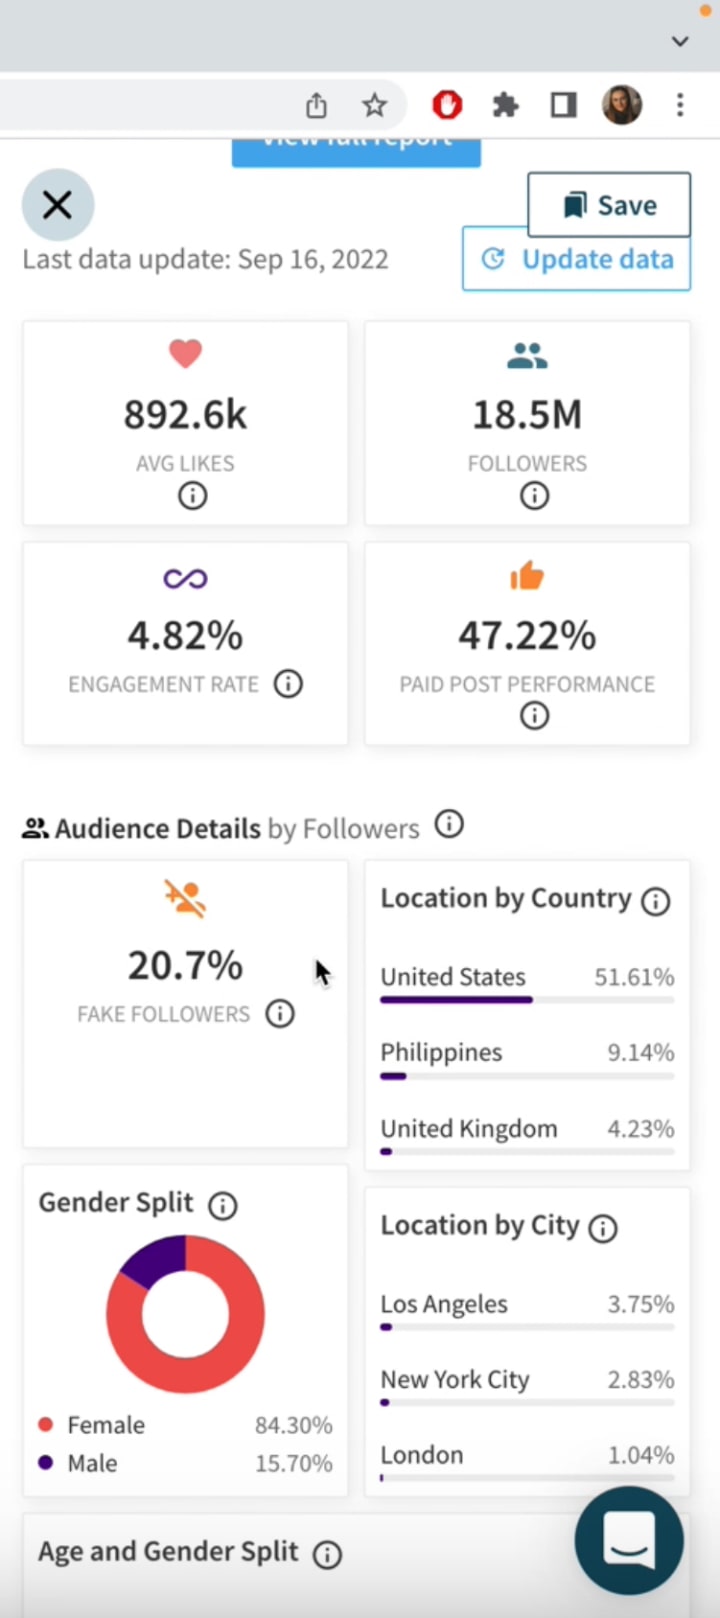Open the Location by City info icon

(603, 1228)
